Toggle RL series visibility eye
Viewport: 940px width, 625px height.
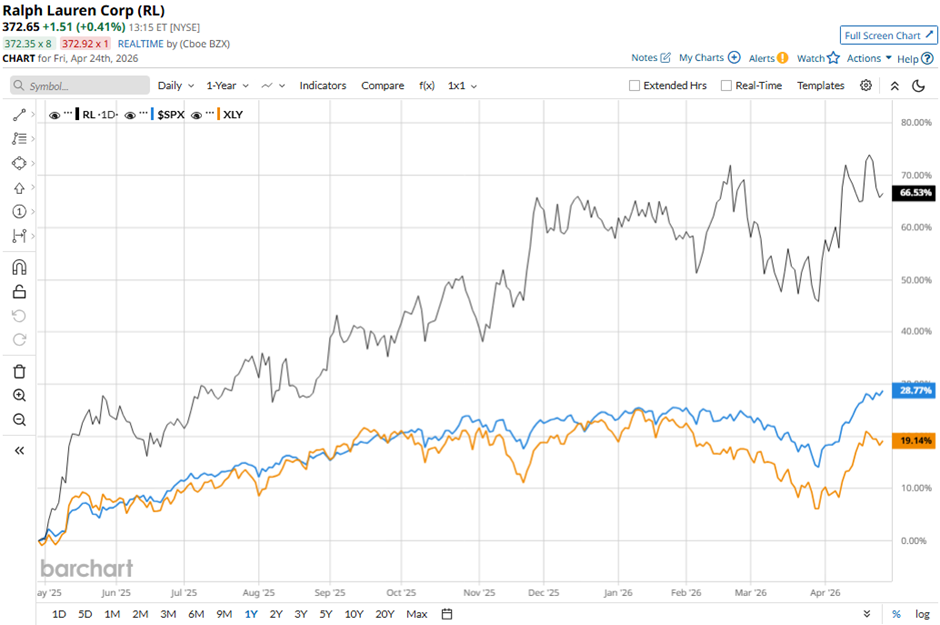[x=54, y=115]
